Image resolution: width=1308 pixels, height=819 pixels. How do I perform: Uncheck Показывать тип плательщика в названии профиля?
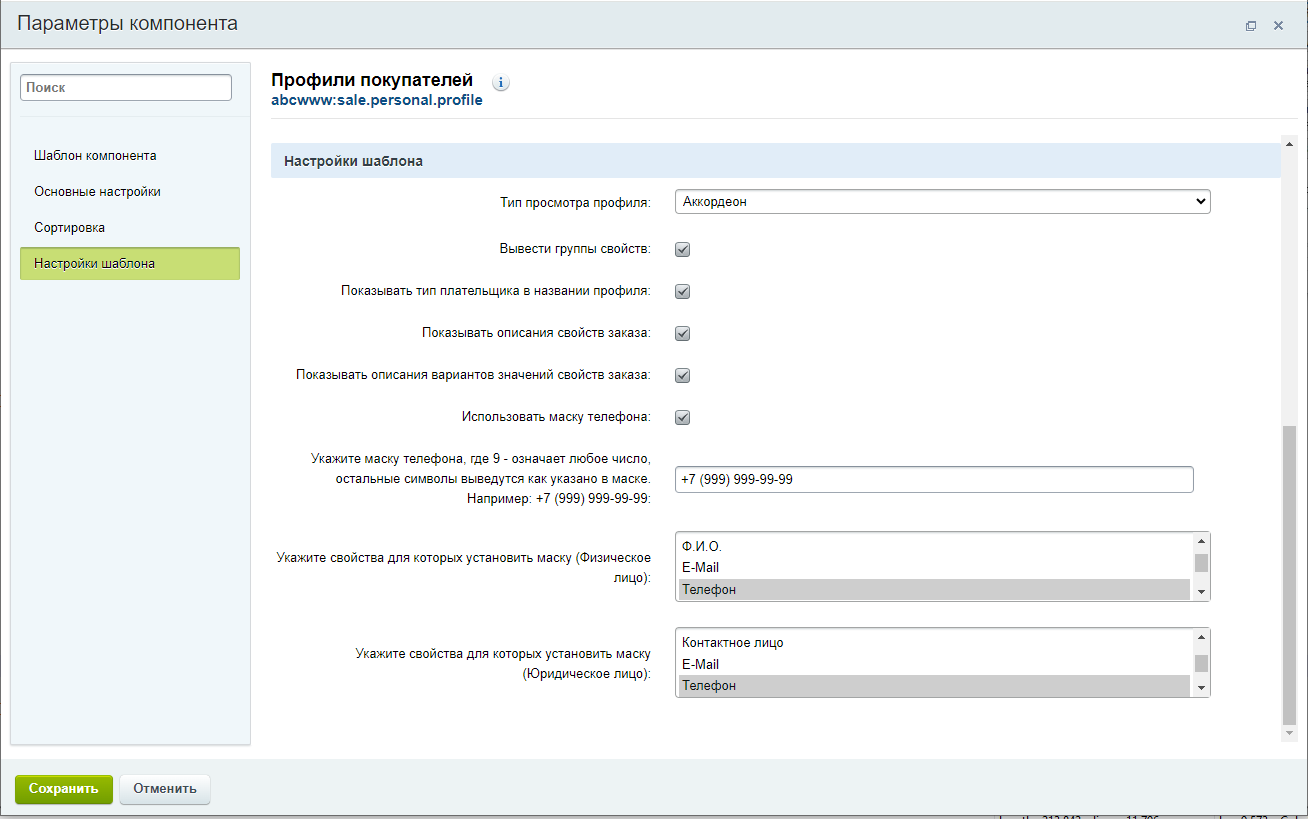click(x=683, y=292)
